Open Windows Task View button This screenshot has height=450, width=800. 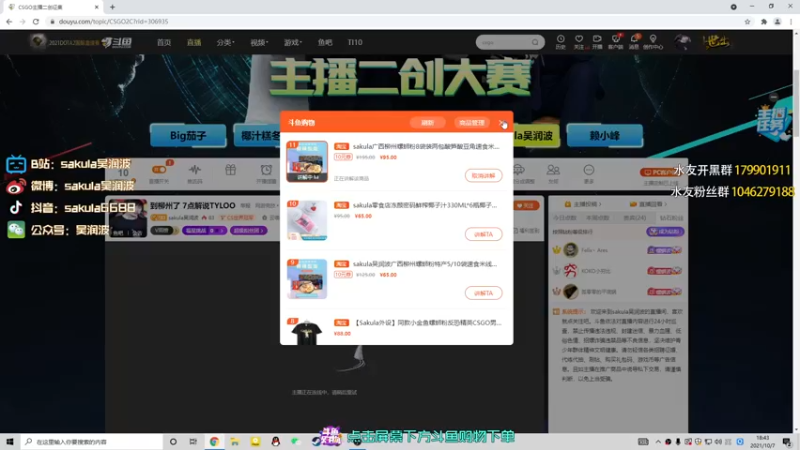click(193, 441)
